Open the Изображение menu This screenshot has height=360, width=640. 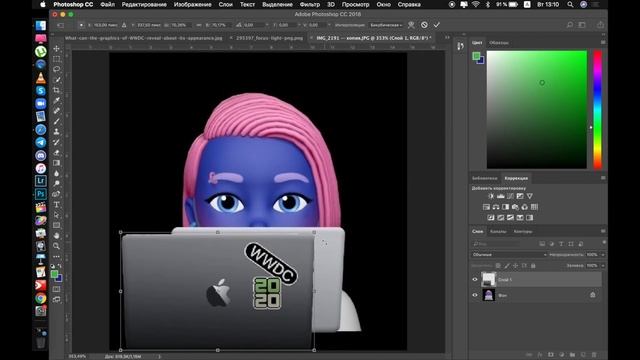(193, 4)
